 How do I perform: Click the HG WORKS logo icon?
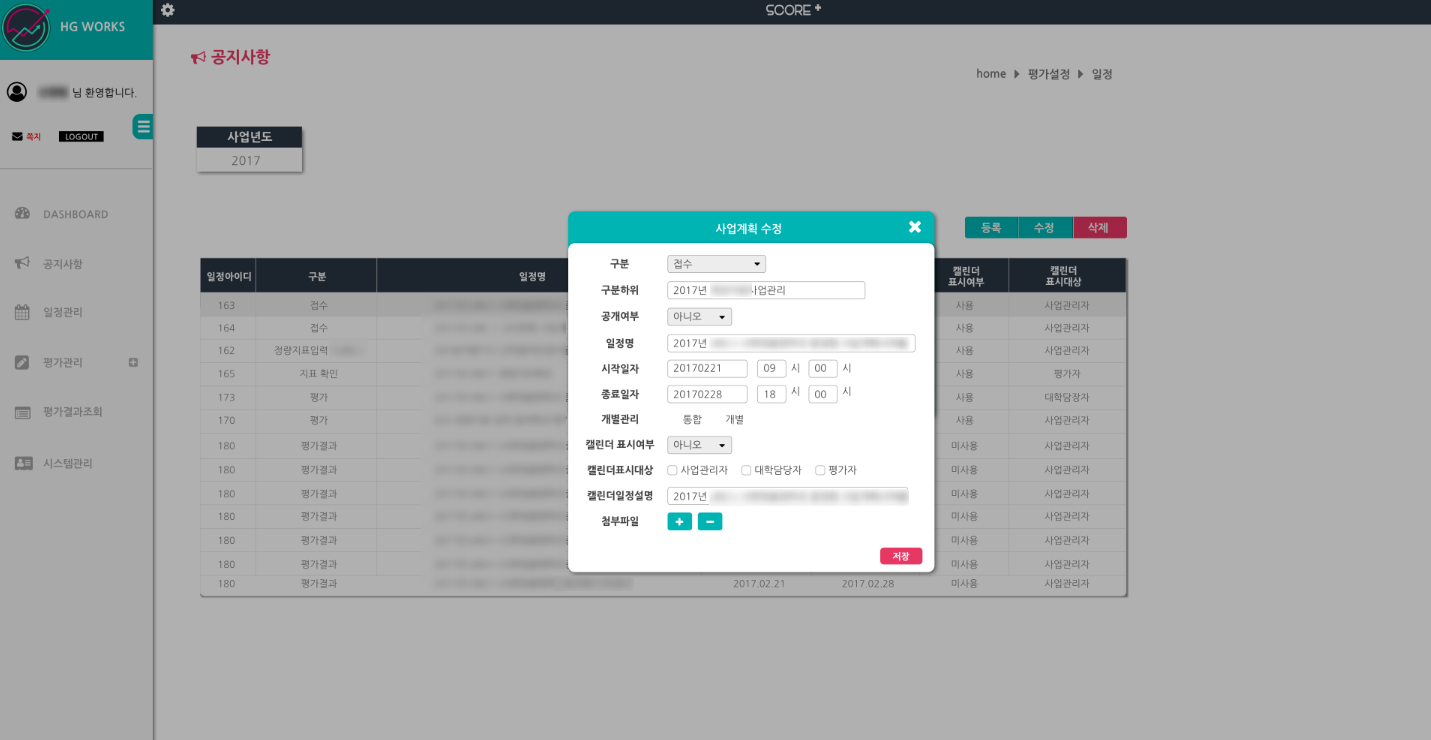26,28
